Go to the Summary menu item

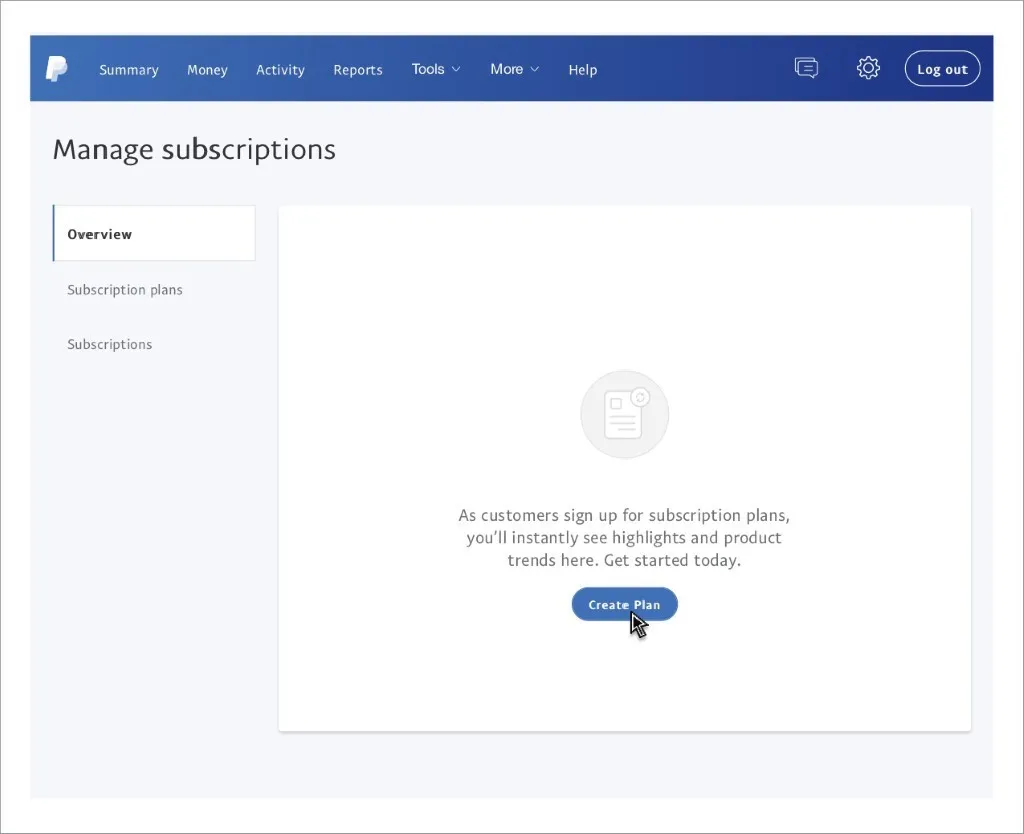(x=129, y=70)
